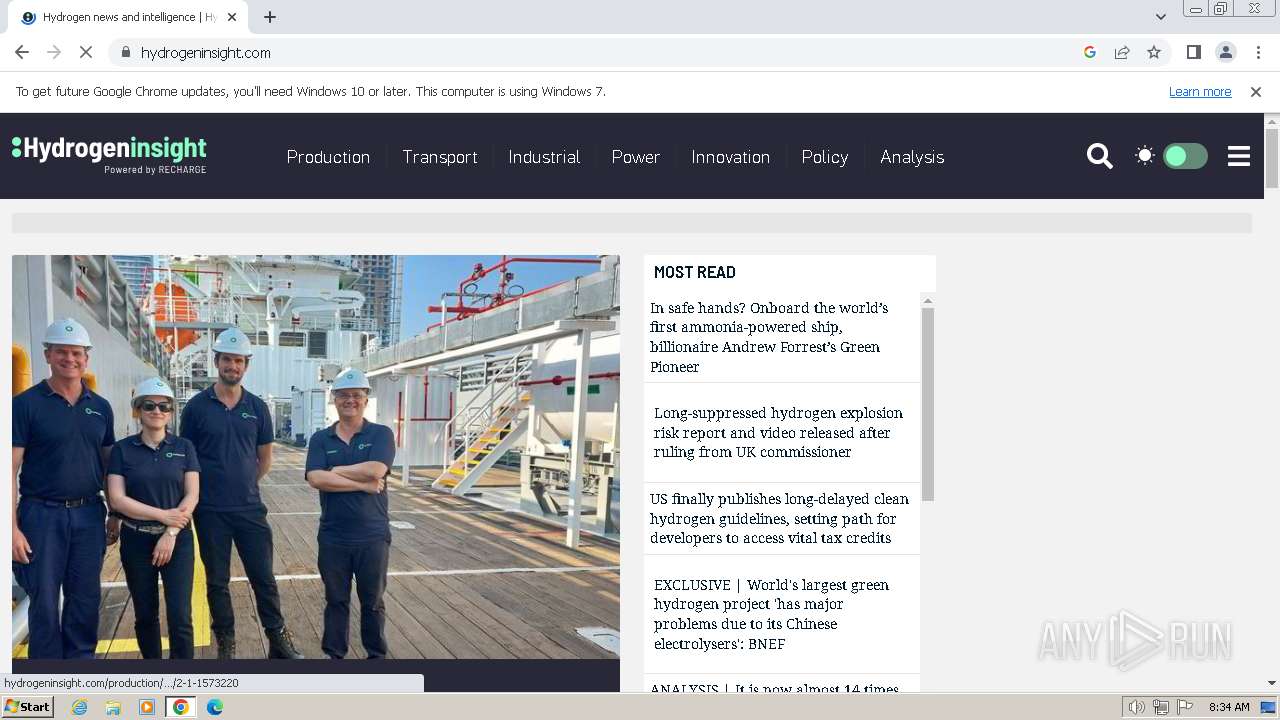Select the Hydrogen news and intelligence tab
This screenshot has width=1280, height=720.
point(128,17)
